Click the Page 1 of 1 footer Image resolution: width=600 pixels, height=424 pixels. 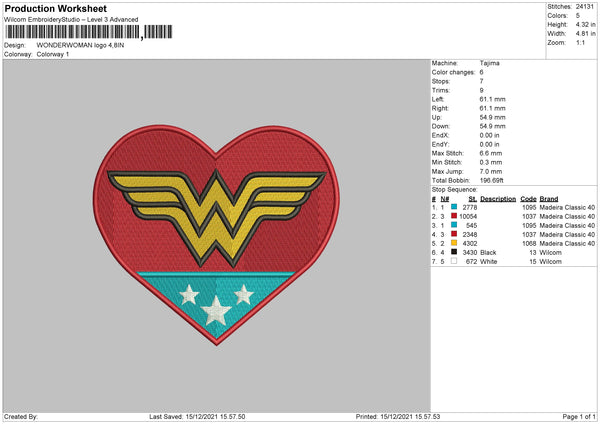(x=579, y=416)
